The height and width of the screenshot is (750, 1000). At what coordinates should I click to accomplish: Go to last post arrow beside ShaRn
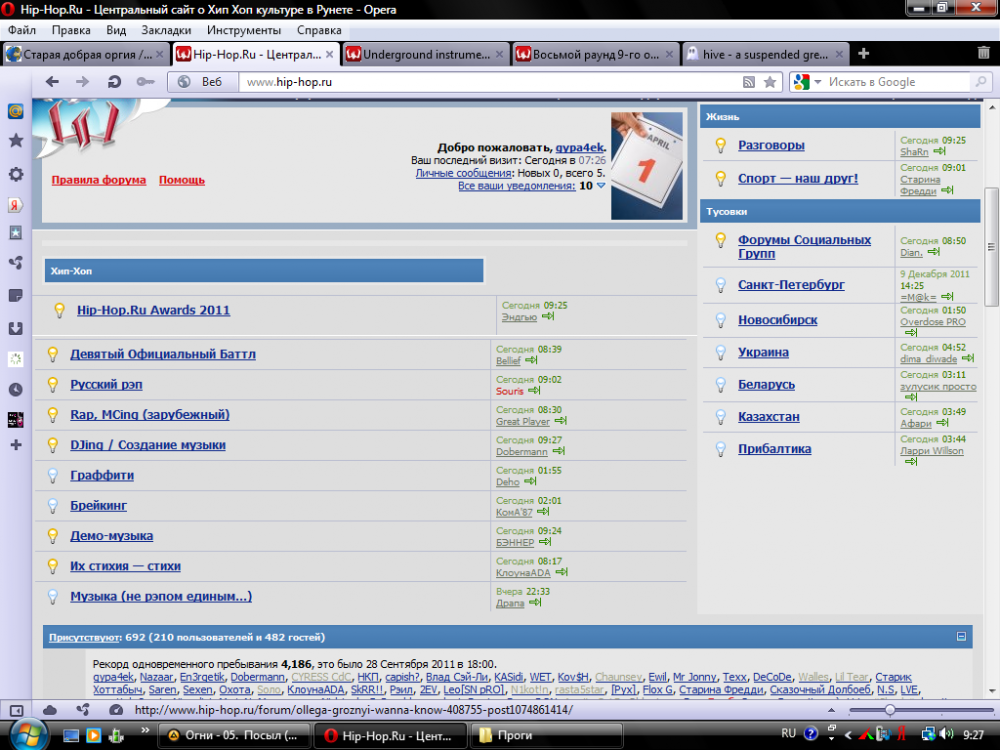[939, 152]
